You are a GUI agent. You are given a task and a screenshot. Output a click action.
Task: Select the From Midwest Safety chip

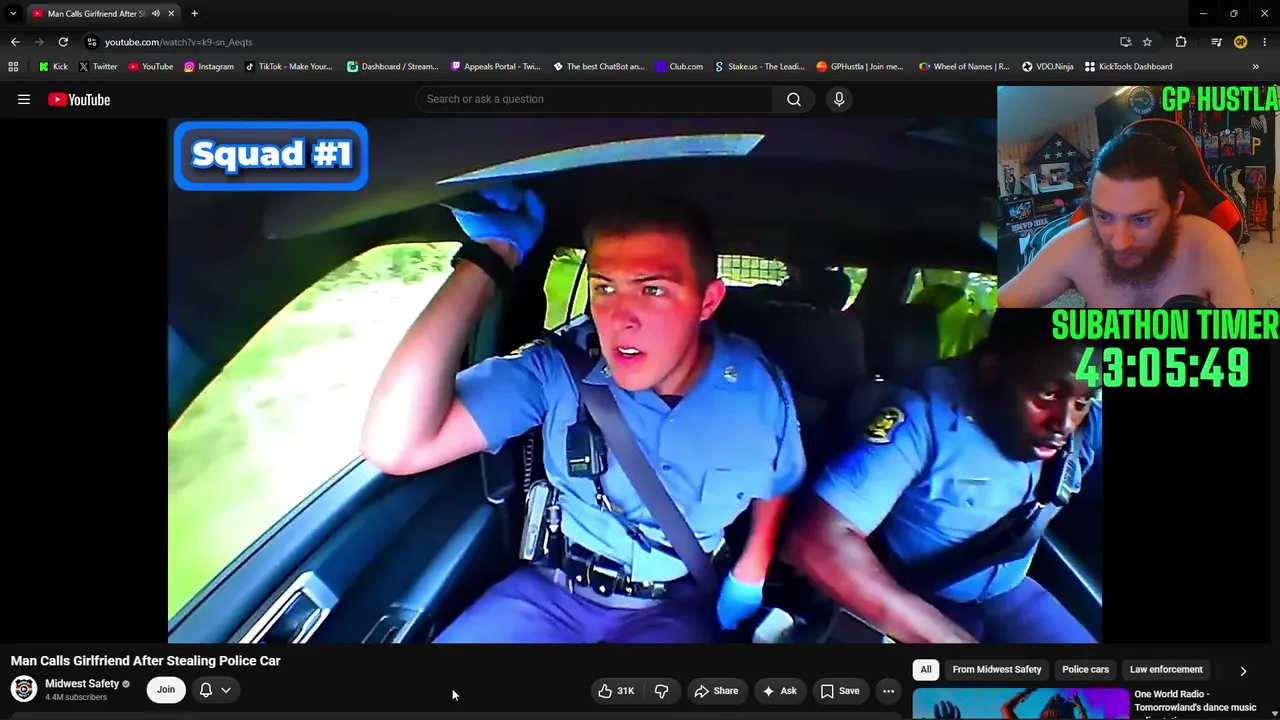[x=997, y=670]
